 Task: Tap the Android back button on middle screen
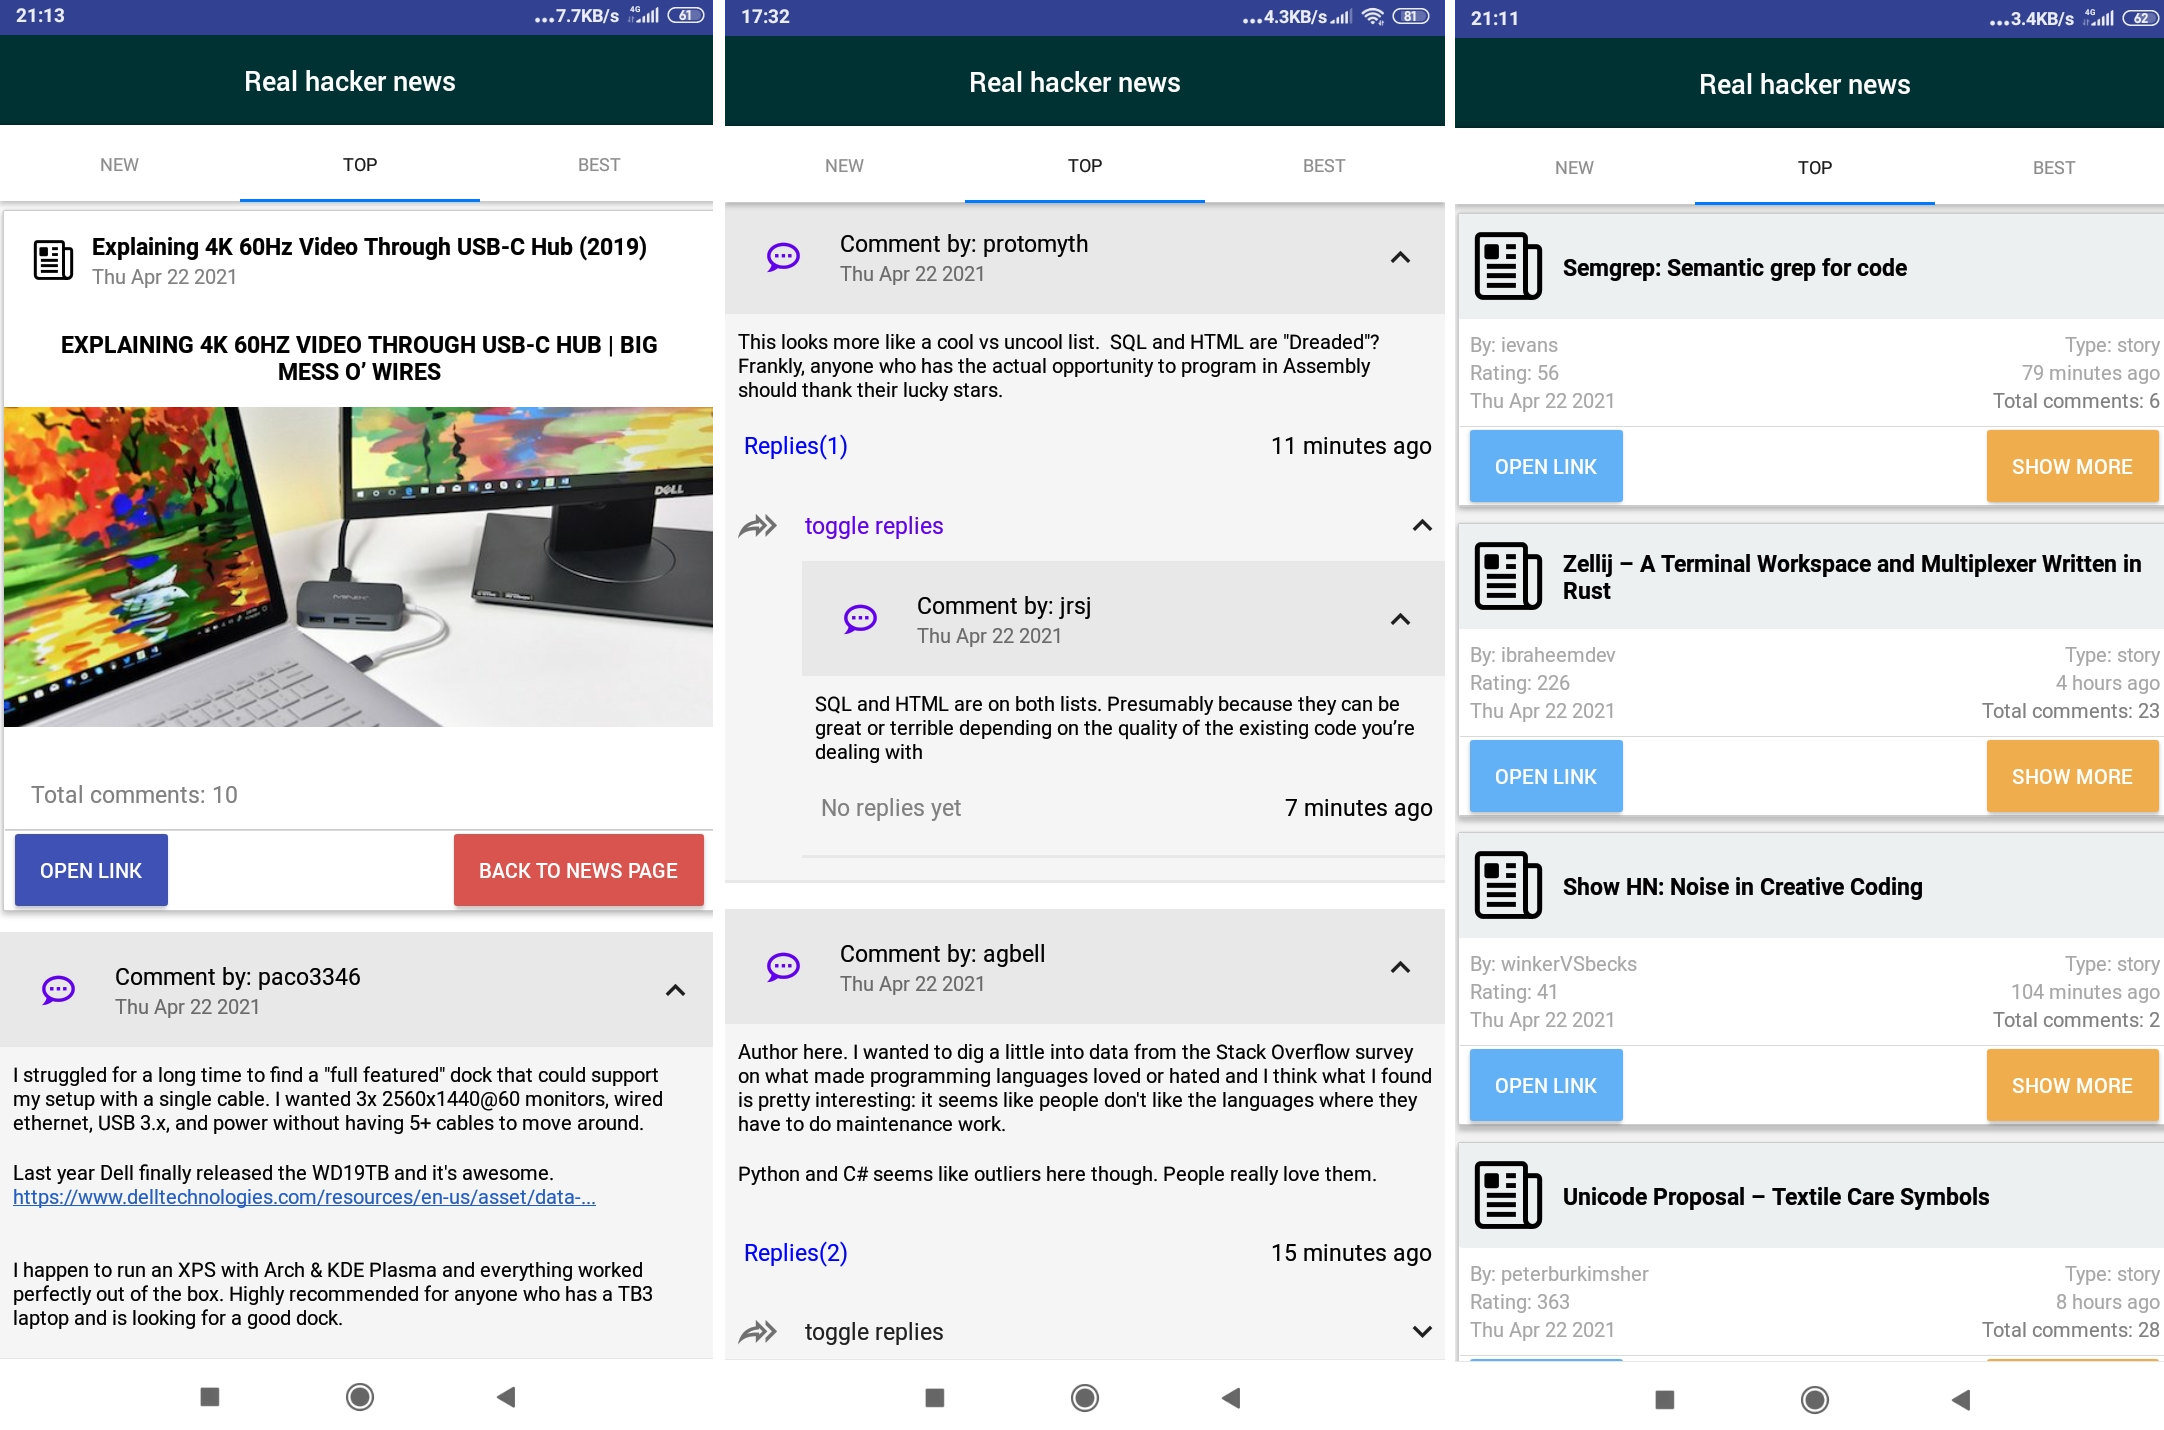click(x=1231, y=1397)
